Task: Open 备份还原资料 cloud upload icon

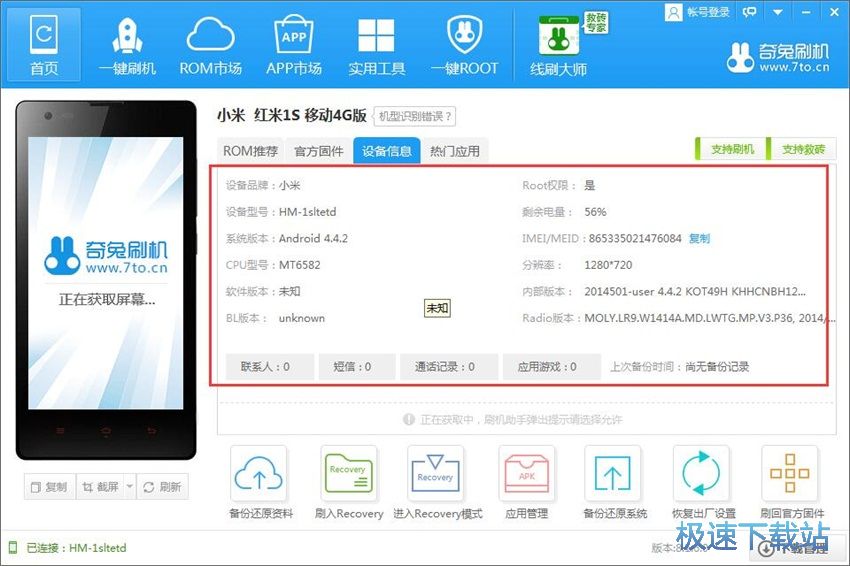Action: coord(259,473)
